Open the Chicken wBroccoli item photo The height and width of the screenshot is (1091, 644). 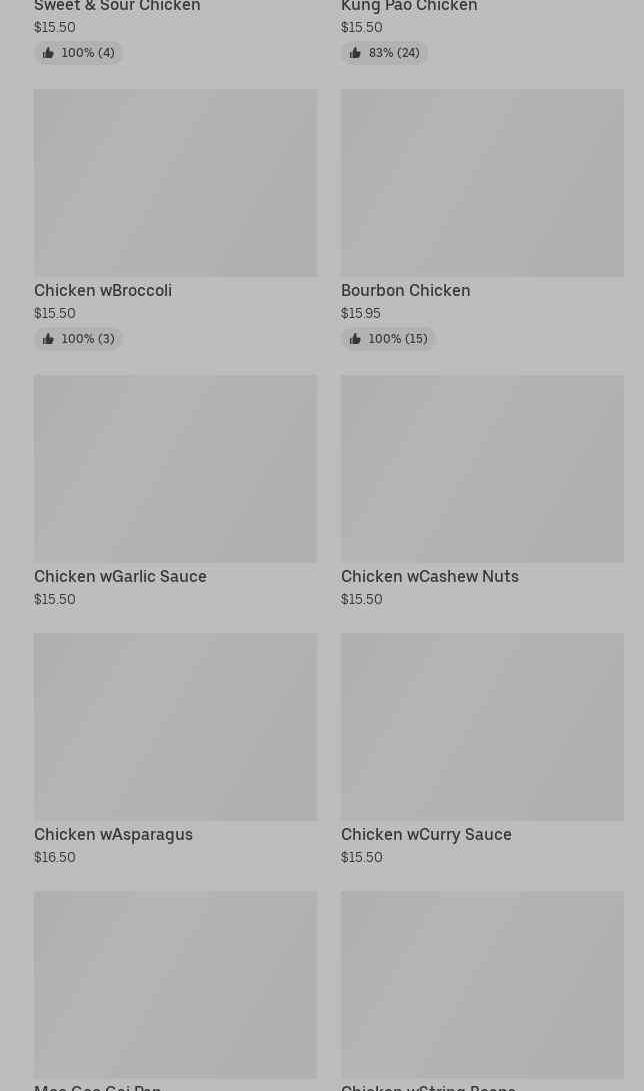(x=175, y=183)
